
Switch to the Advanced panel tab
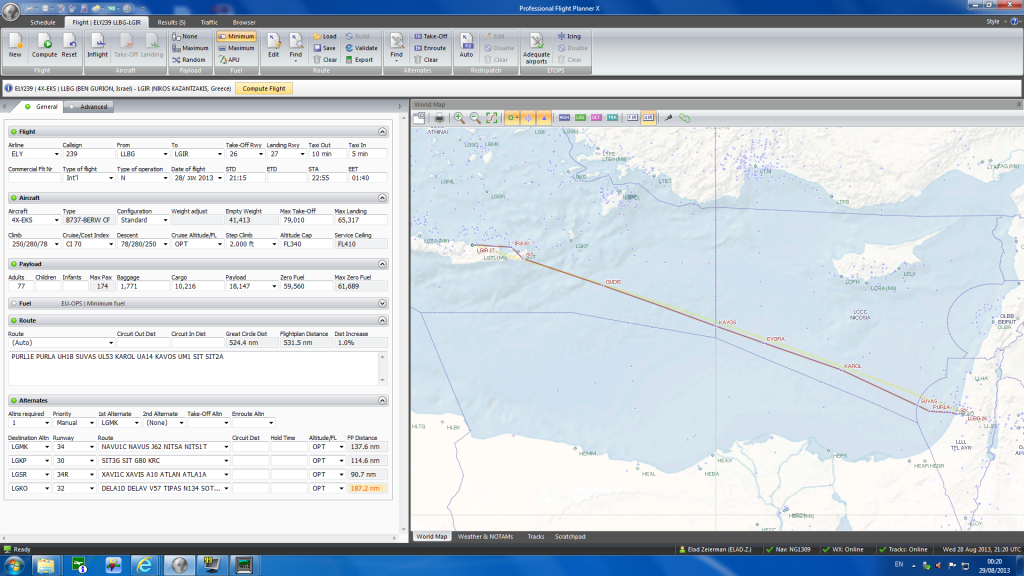coord(93,107)
